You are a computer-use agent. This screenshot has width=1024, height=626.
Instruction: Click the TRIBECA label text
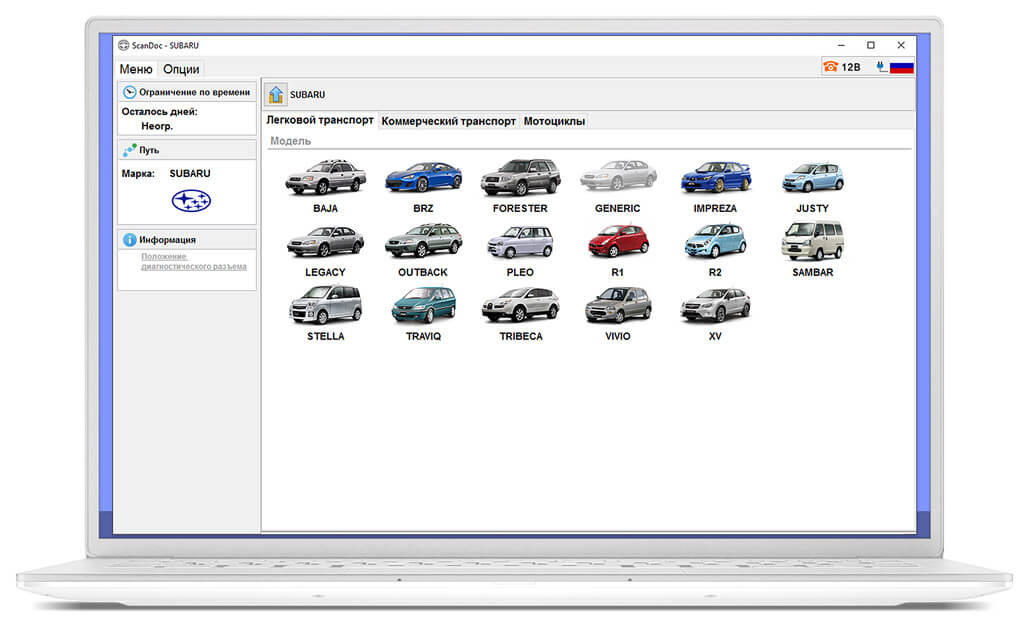pyautogui.click(x=520, y=336)
